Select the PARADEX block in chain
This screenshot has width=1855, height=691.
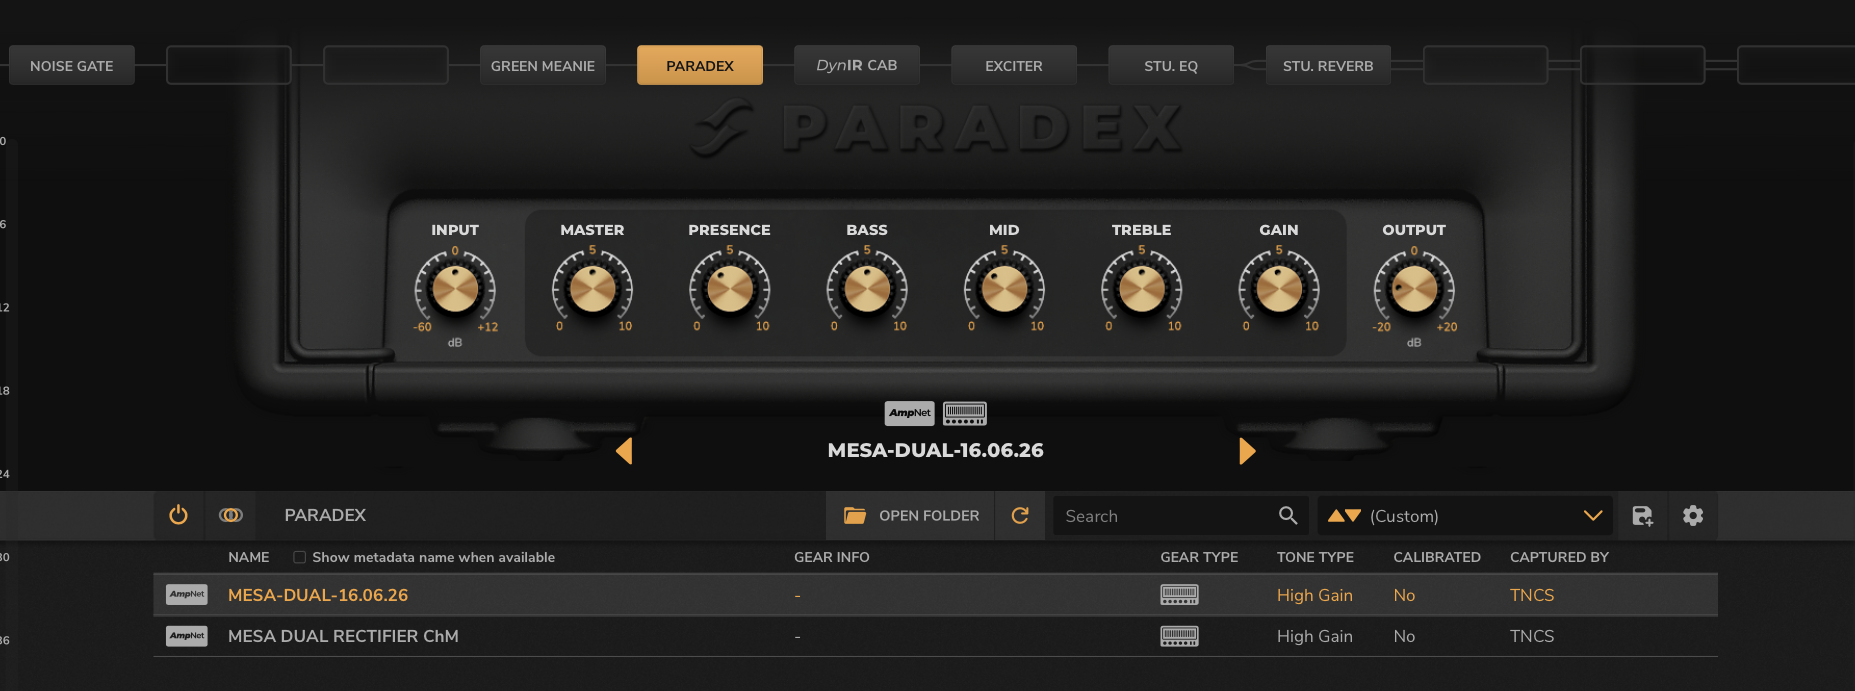[700, 65]
